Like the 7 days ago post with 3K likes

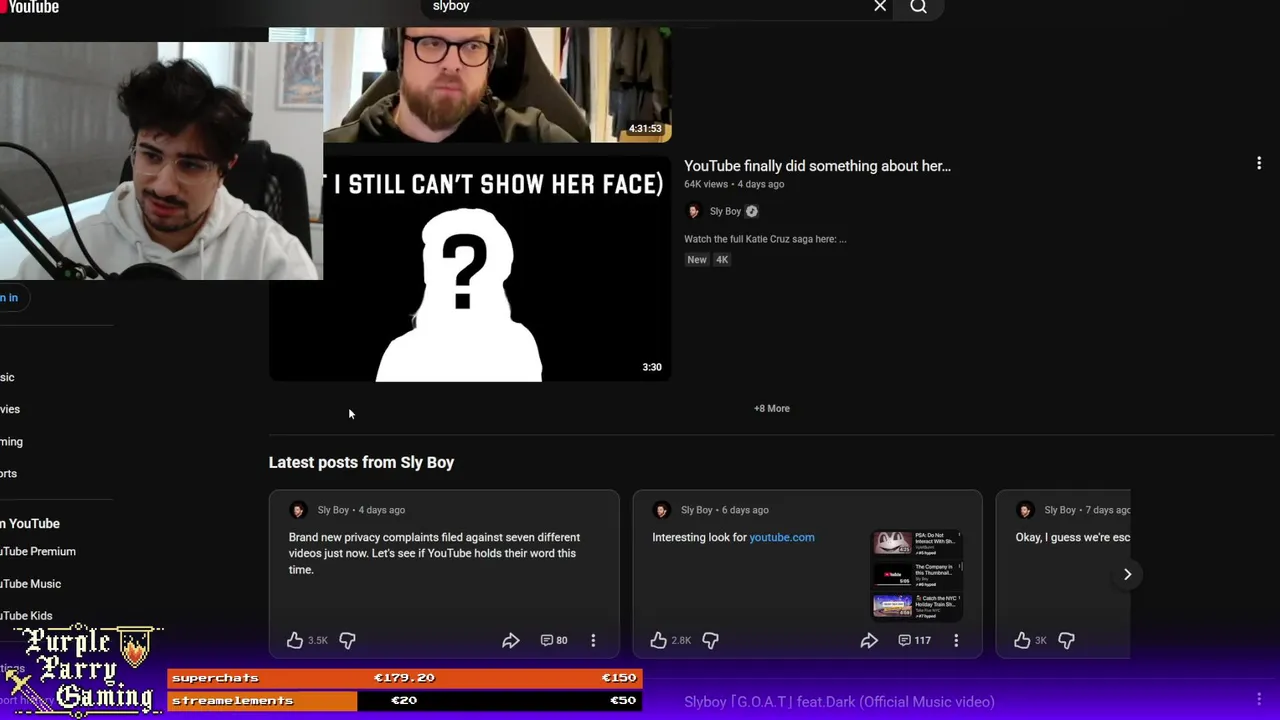1022,640
